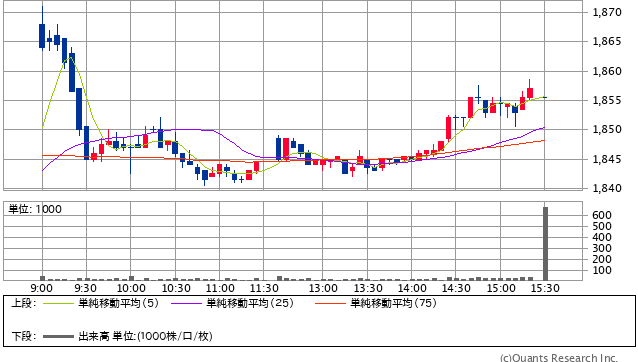Click the orange line legend swatch
Viewport: 638px width, 362px height.
tap(330, 303)
